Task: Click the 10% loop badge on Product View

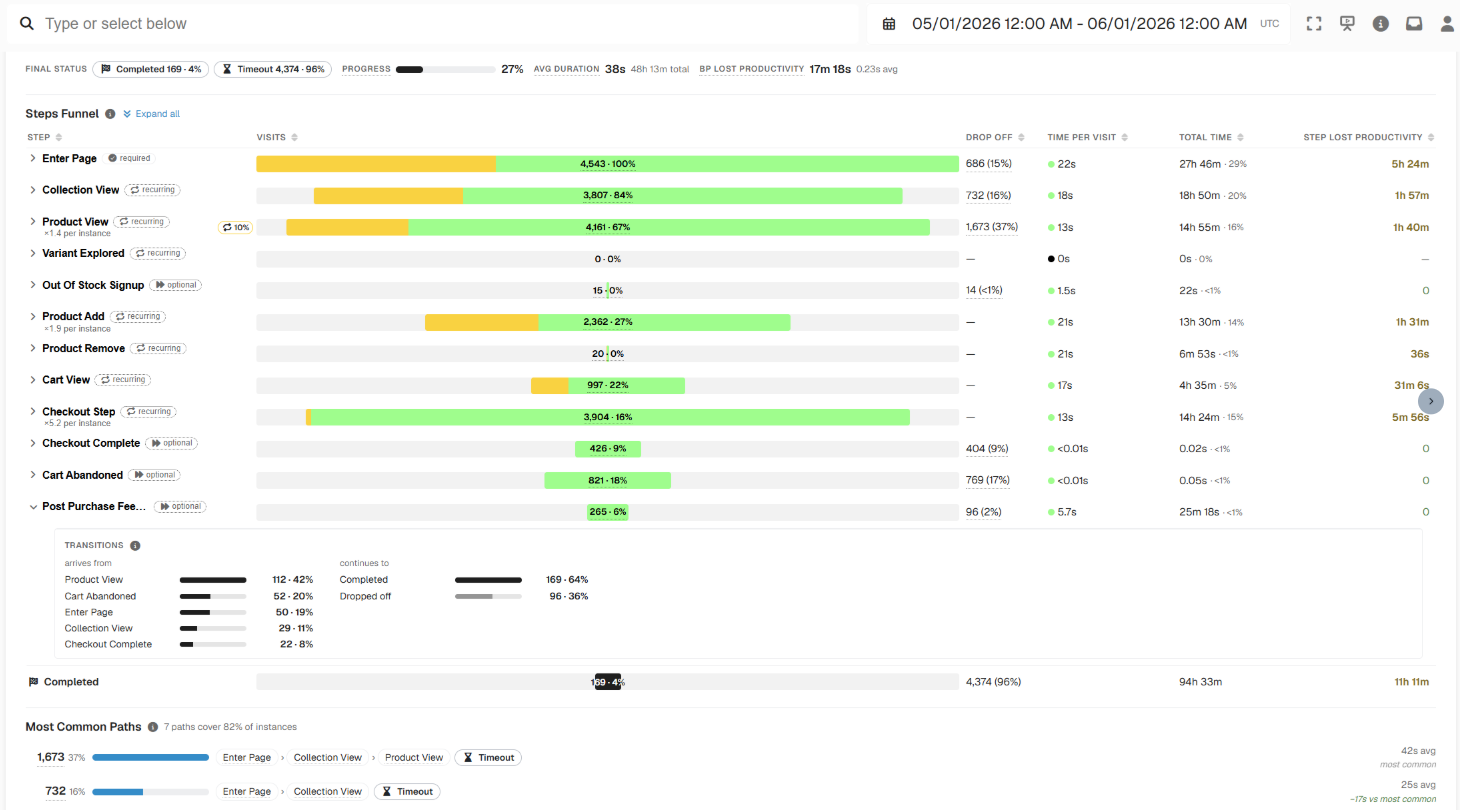Action: point(235,227)
